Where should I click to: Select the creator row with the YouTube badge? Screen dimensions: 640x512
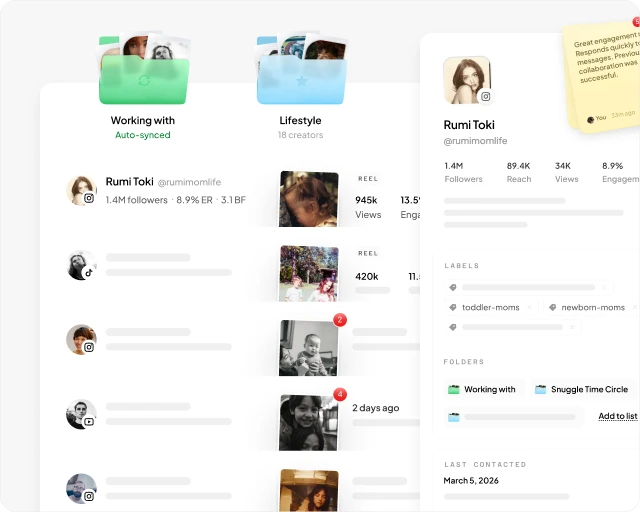tap(149, 414)
